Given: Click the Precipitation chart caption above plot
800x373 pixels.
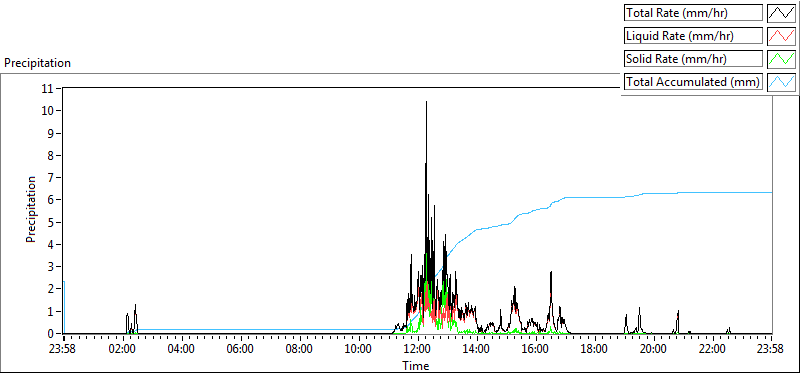Looking at the screenshot, I should tap(37, 63).
